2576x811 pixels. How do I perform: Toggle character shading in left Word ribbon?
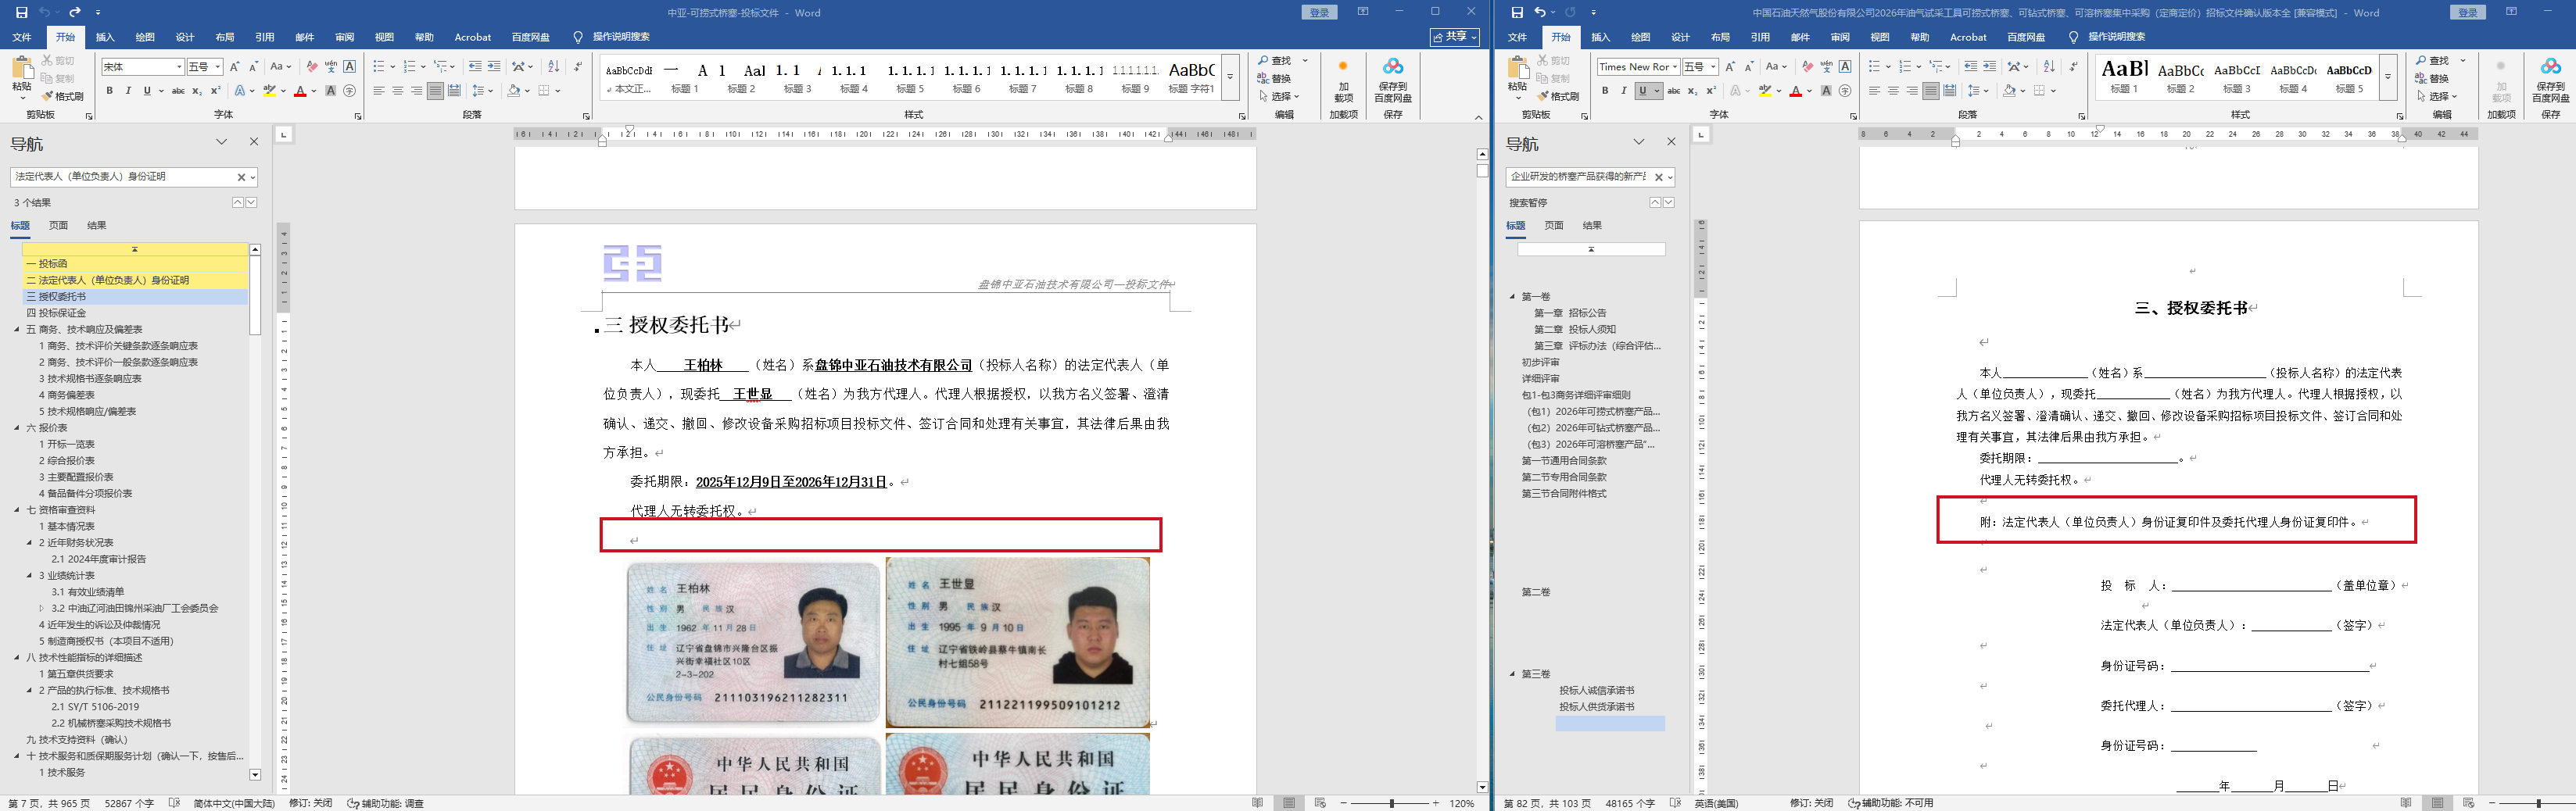pos(331,91)
